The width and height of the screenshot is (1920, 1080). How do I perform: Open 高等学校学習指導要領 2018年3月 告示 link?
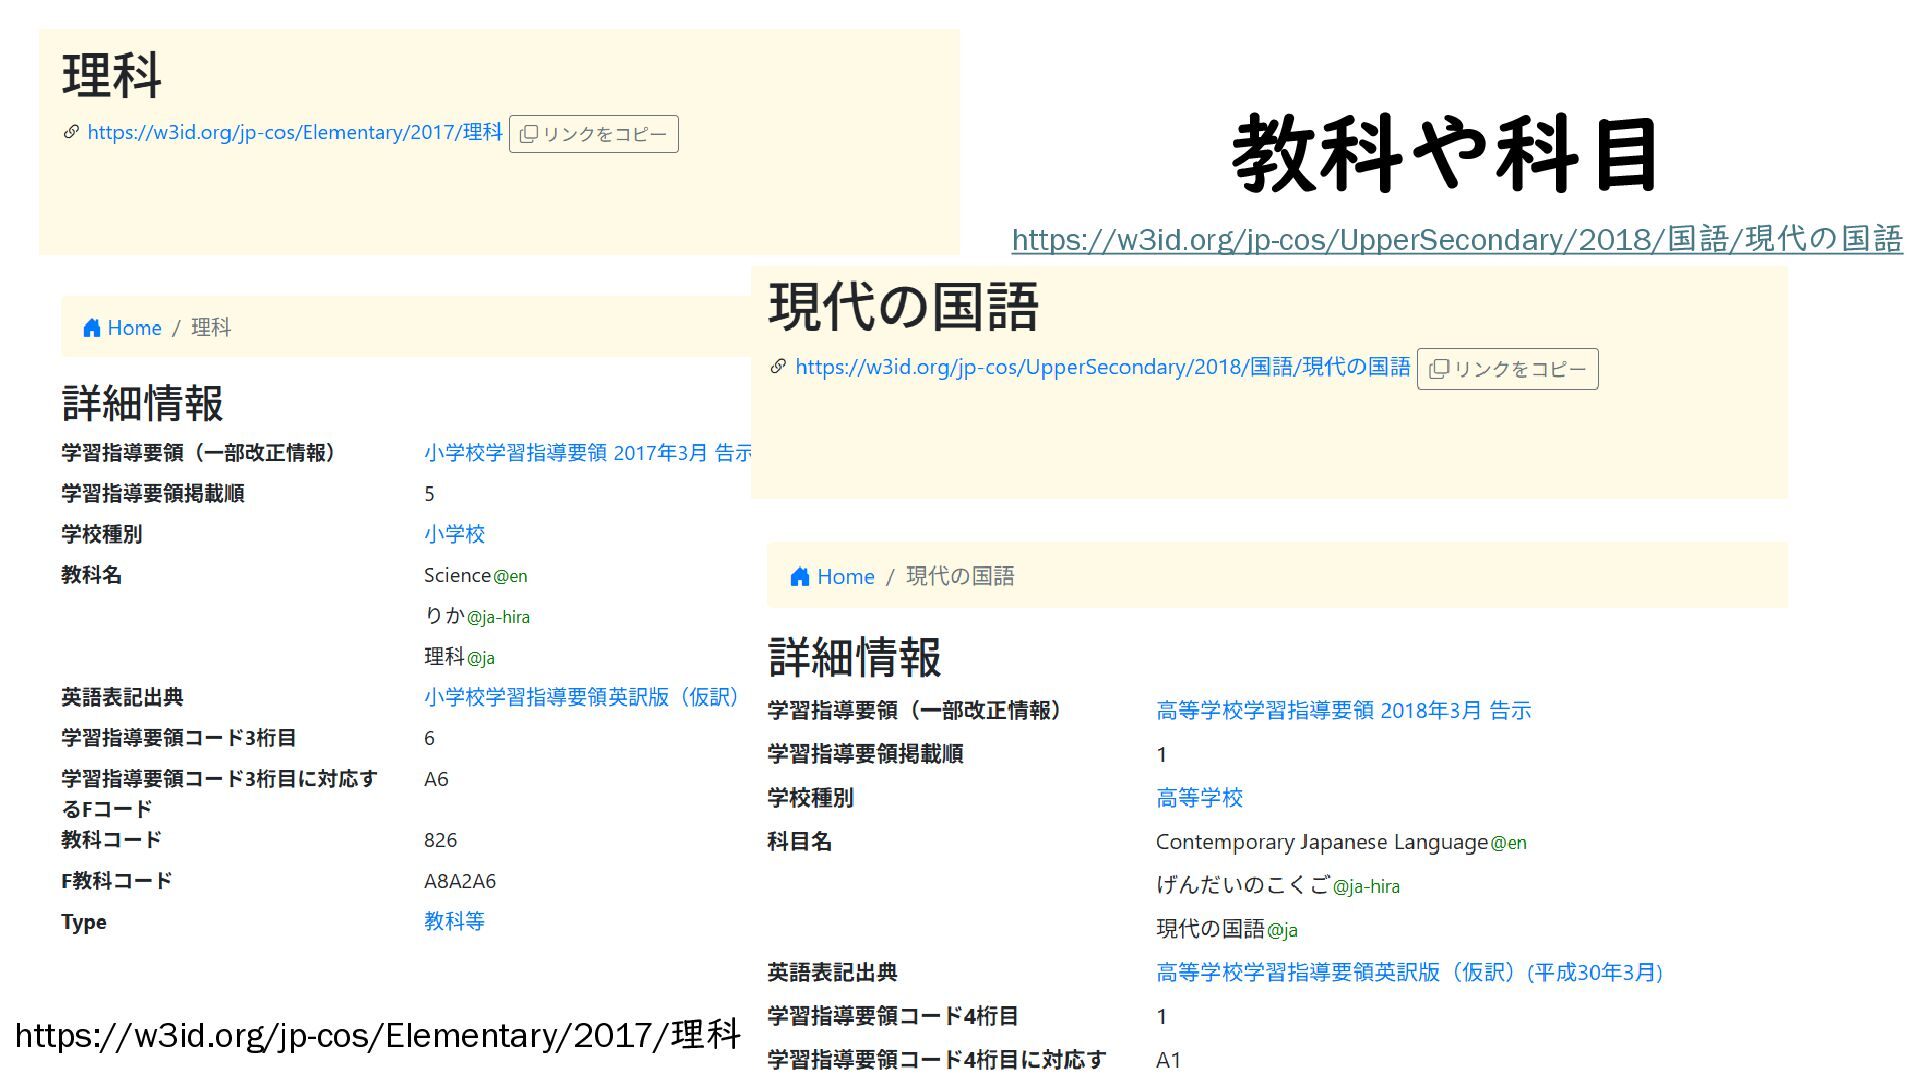click(1343, 711)
